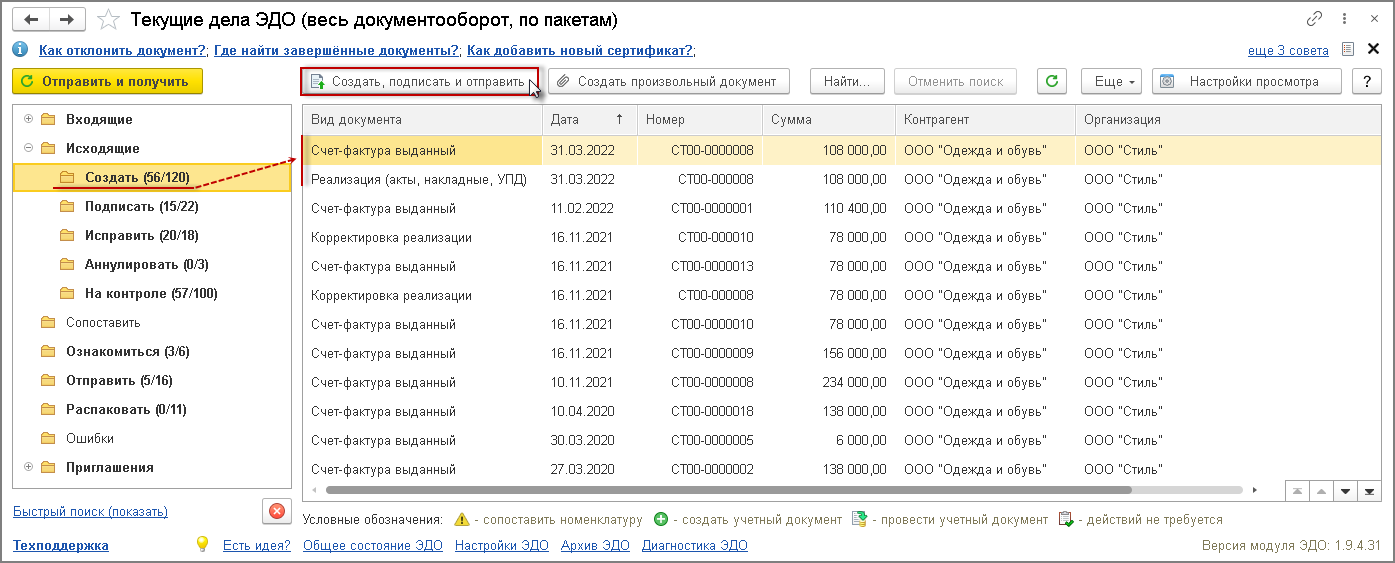Viewport: 1395px width, 563px height.
Task: Click Быстрый поиск (показать) link
Action: point(90,511)
